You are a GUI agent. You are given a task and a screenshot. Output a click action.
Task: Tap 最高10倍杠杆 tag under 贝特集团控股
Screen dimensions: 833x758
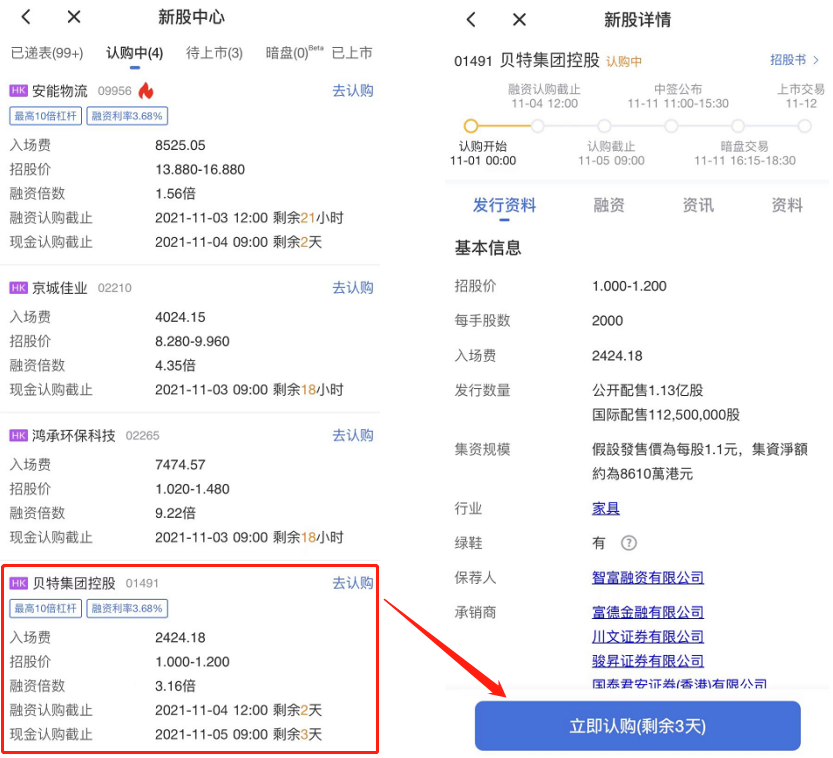46,608
